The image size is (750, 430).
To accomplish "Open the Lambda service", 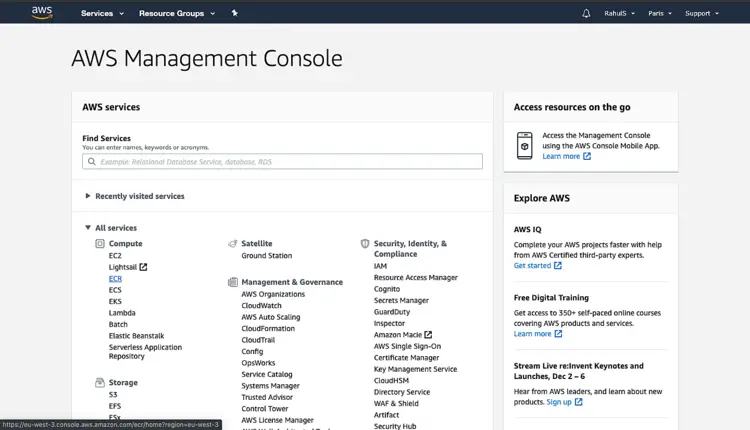I will 122,313.
